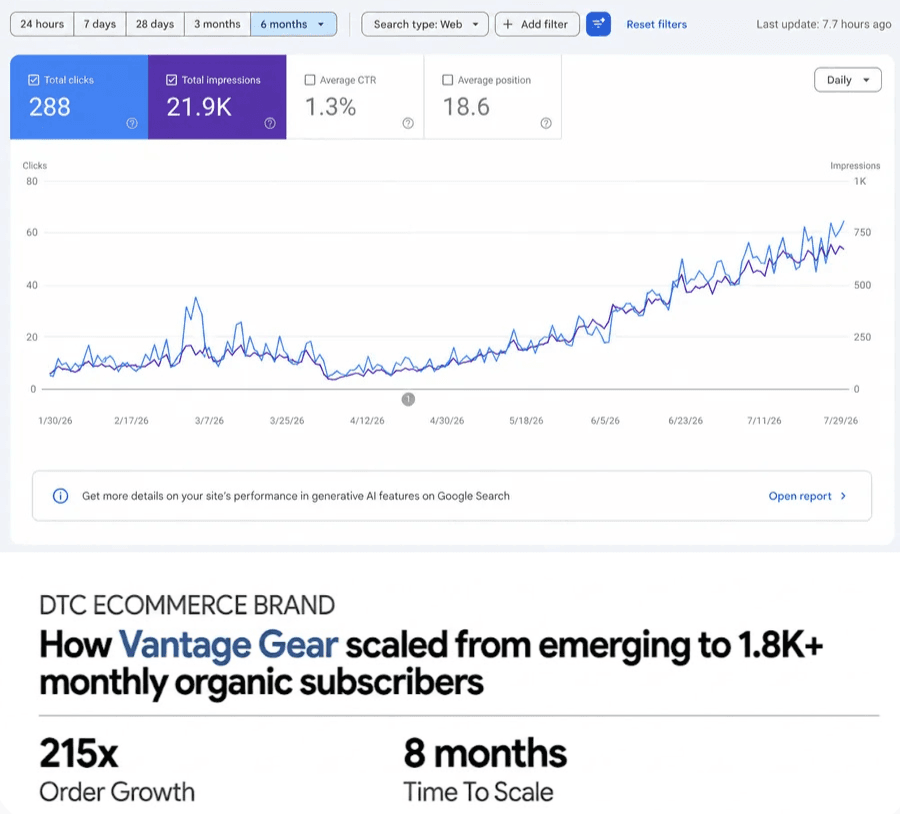Open help icon on Total impressions card
This screenshot has height=840, width=900.
[270, 123]
